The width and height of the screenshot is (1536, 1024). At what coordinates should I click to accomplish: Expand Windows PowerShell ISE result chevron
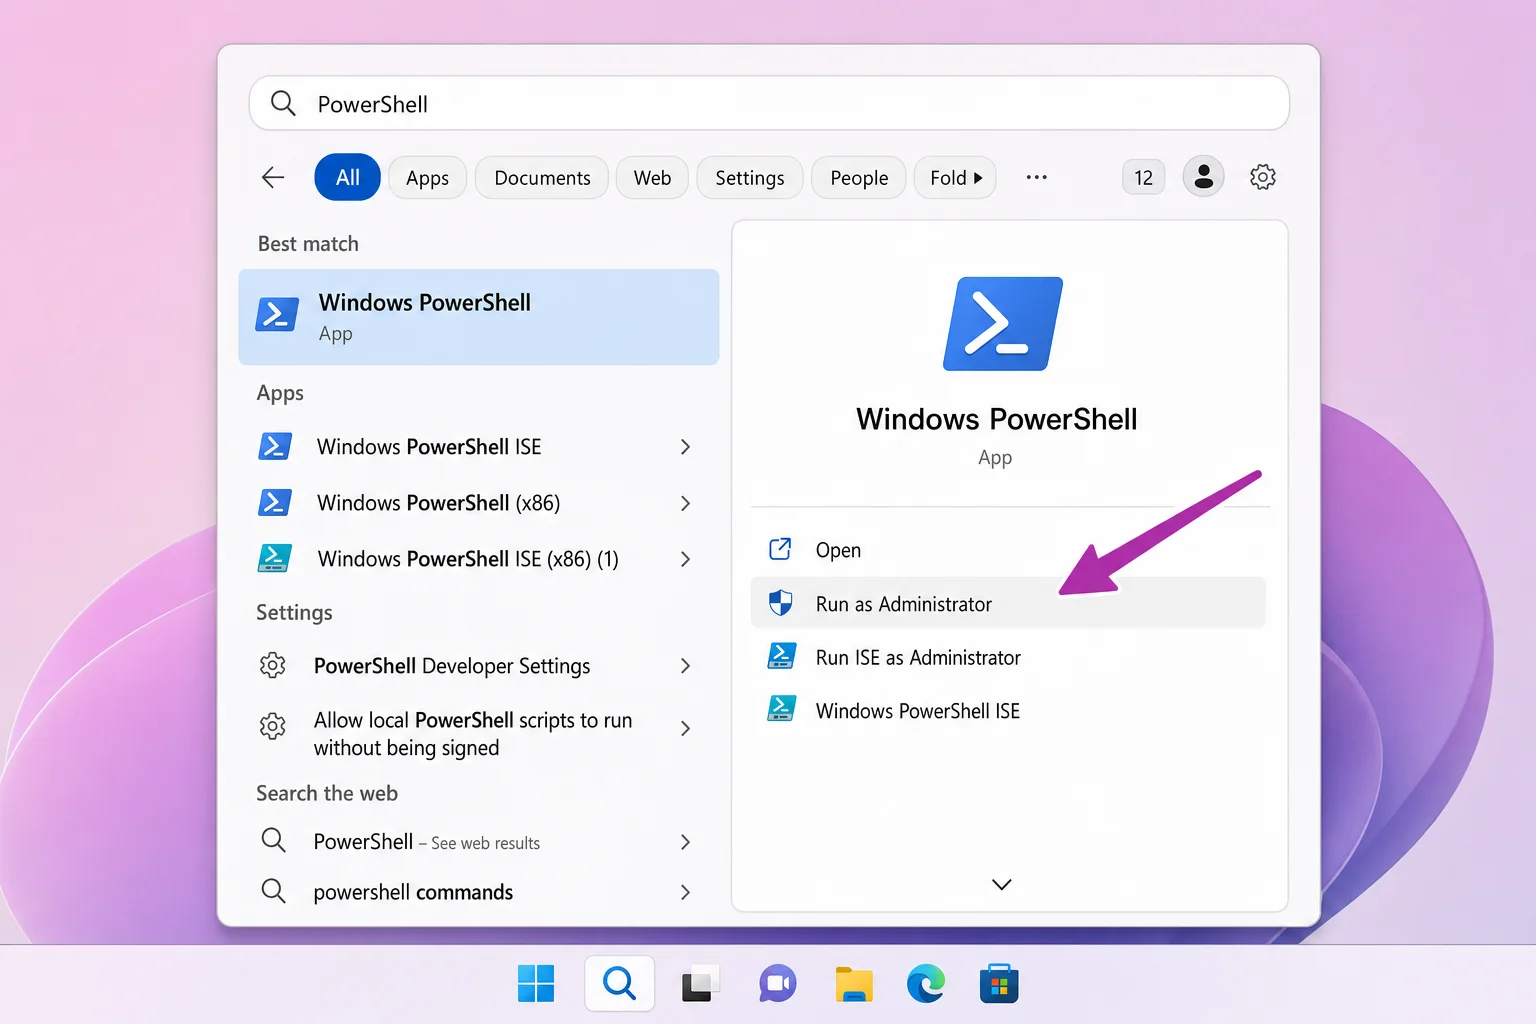pos(685,447)
